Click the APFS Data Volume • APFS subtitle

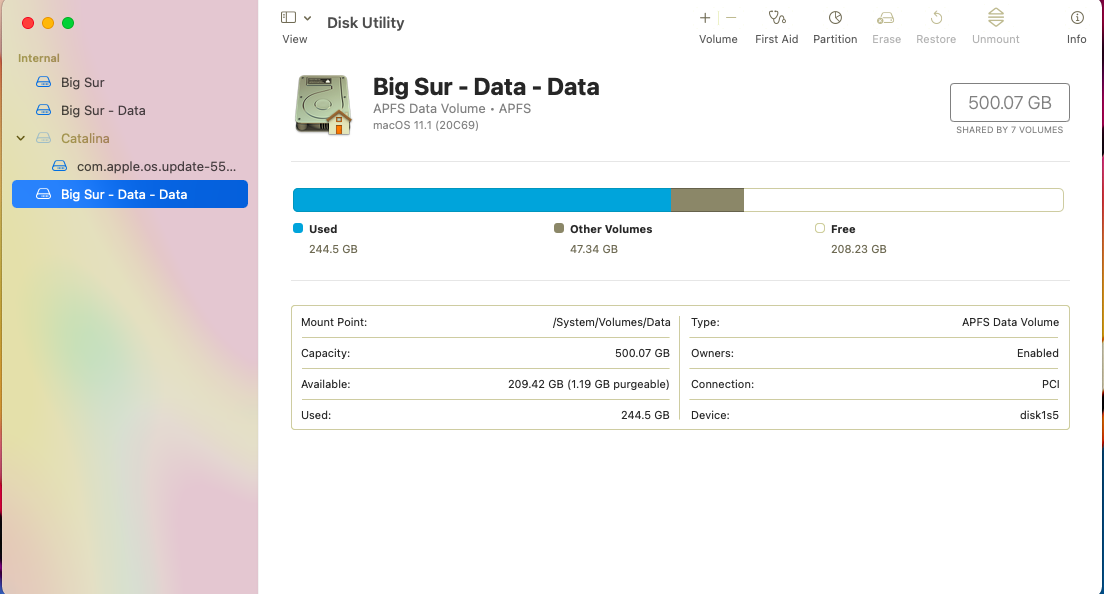coord(452,108)
